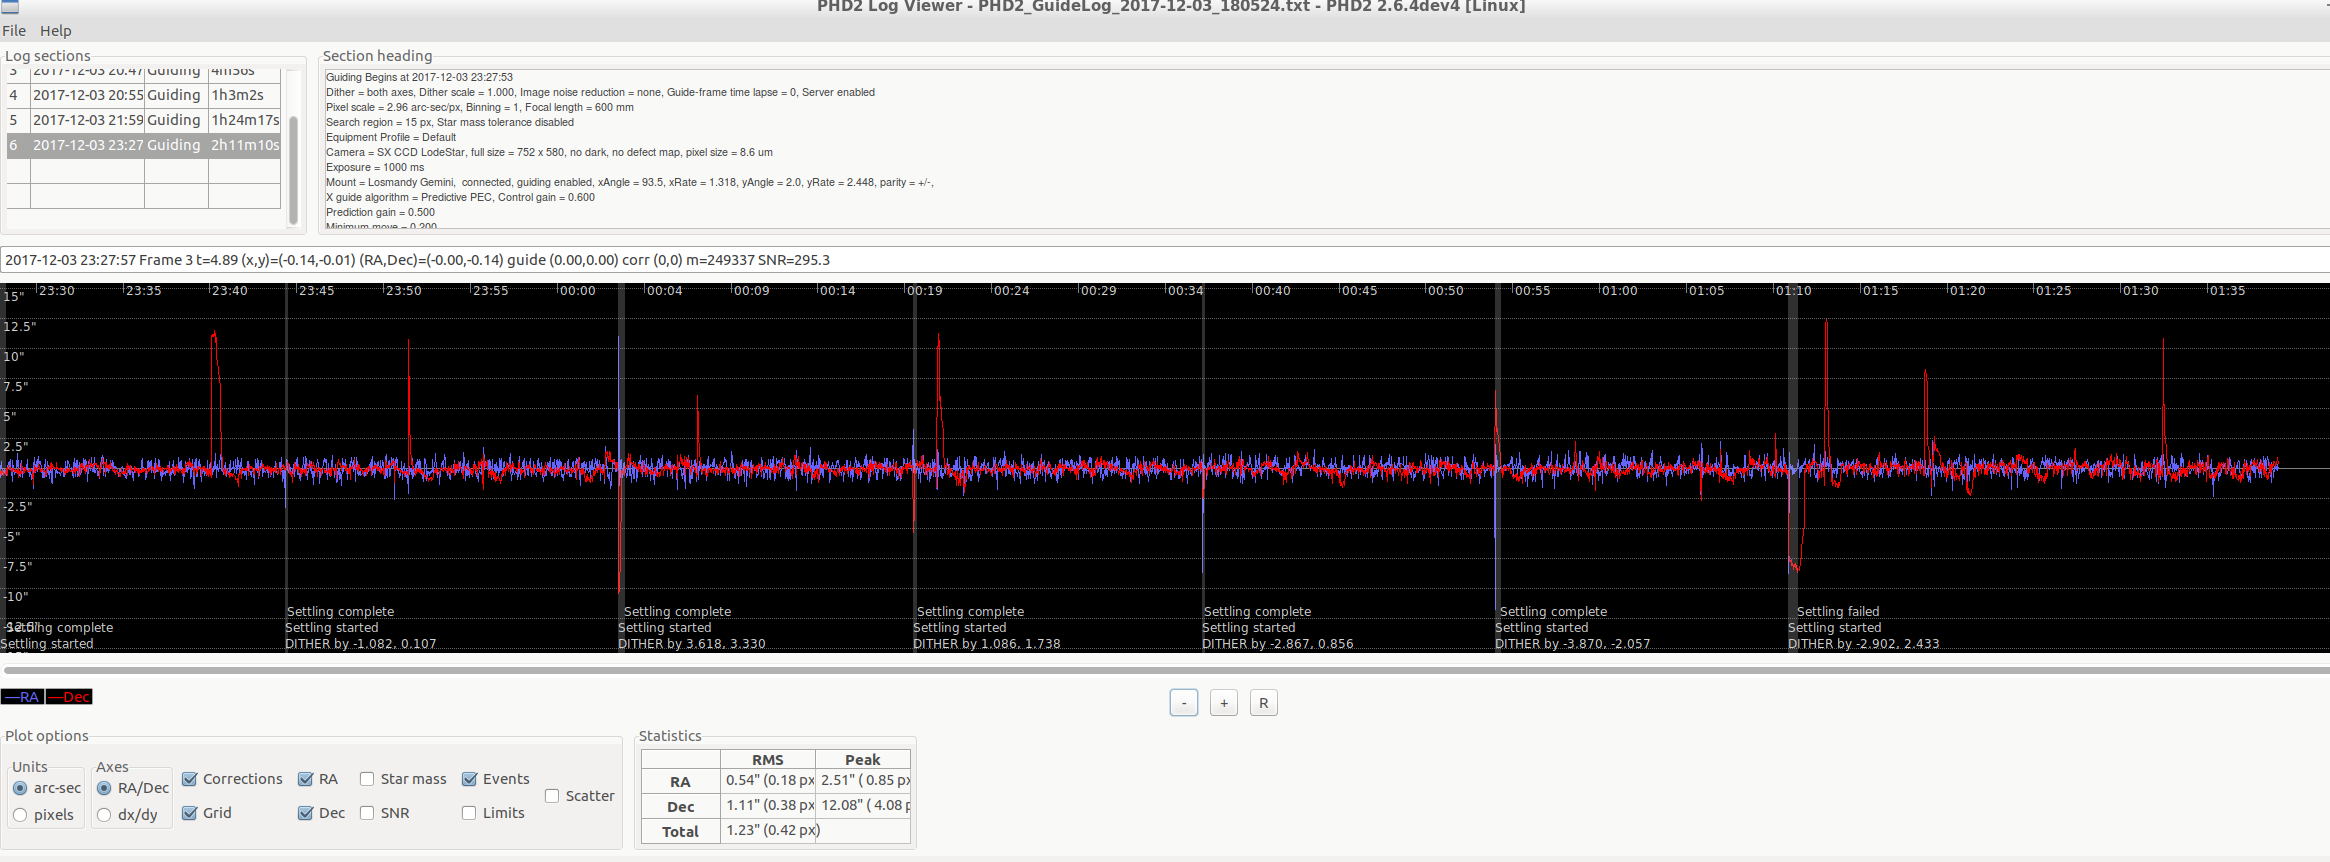Image resolution: width=2330 pixels, height=862 pixels.
Task: Uncheck the Corrections checkbox
Action: pyautogui.click(x=190, y=779)
